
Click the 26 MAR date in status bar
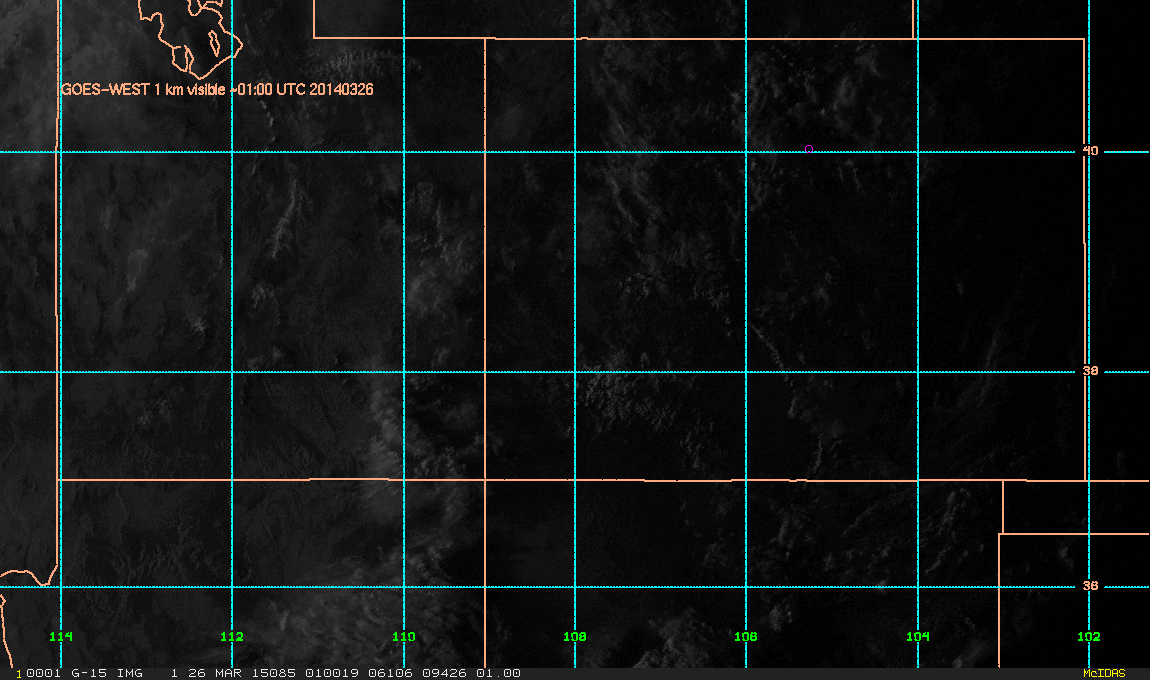tap(214, 673)
